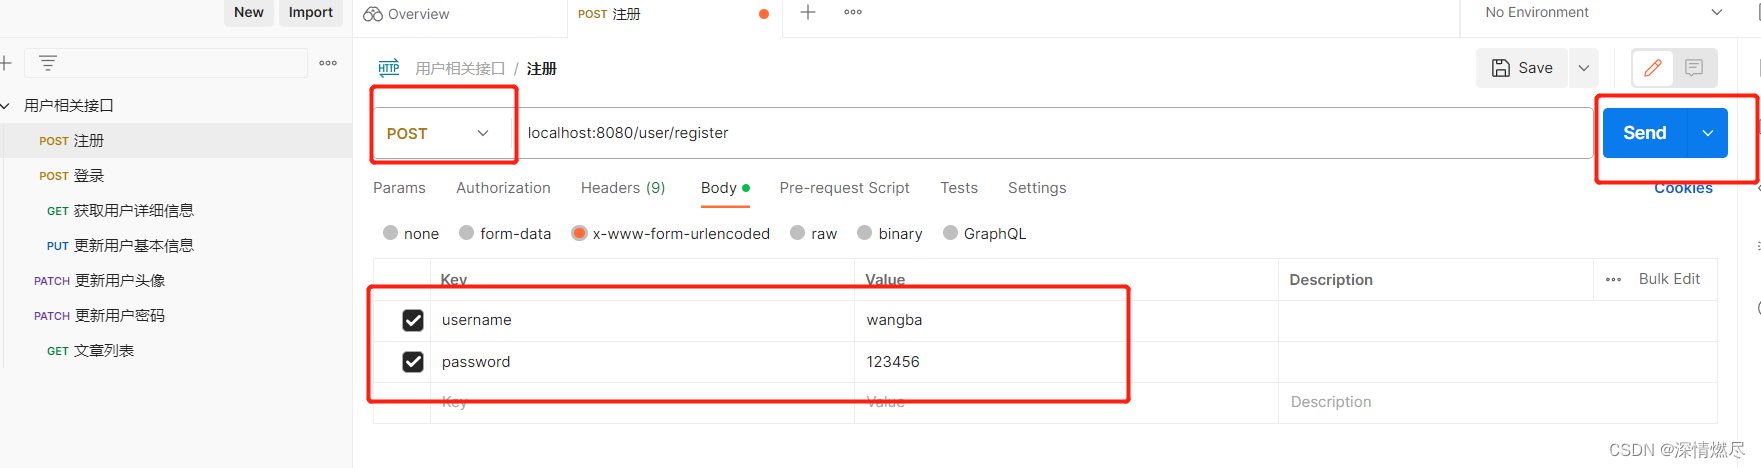Viewport: 1761px width, 468px height.
Task: Open the GET 文章列表 request
Action: 176,351
